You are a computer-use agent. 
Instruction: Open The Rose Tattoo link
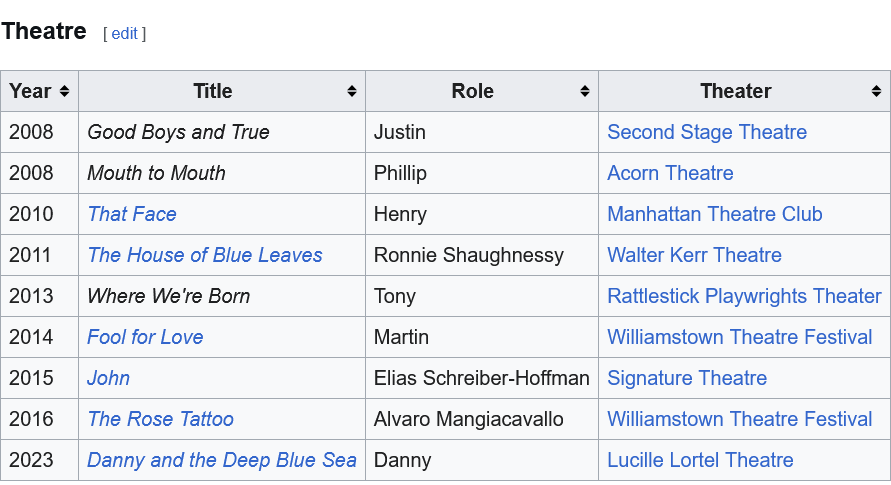click(x=160, y=419)
